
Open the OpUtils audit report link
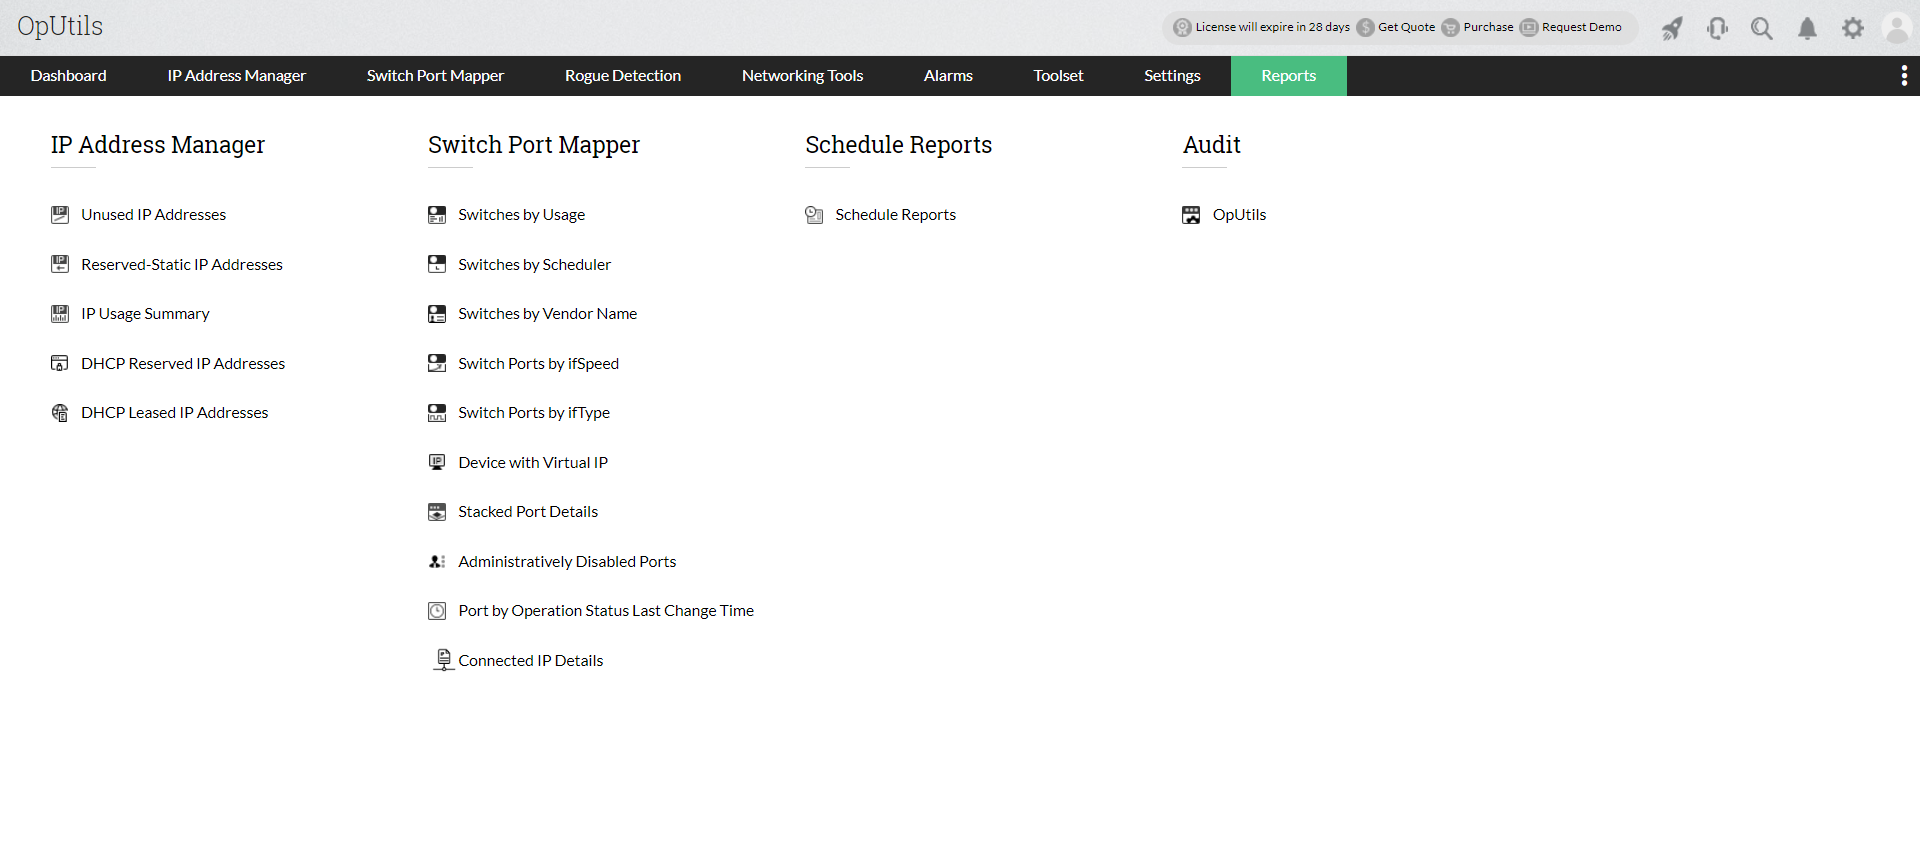click(x=1239, y=215)
